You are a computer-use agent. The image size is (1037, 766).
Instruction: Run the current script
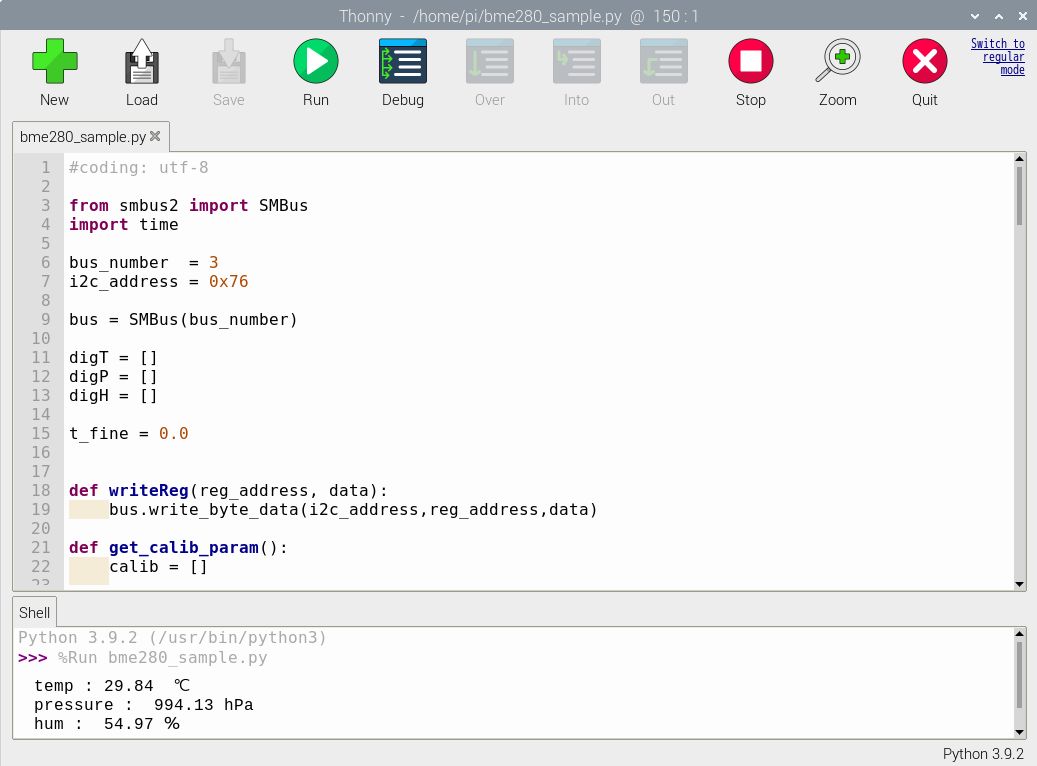pos(315,60)
